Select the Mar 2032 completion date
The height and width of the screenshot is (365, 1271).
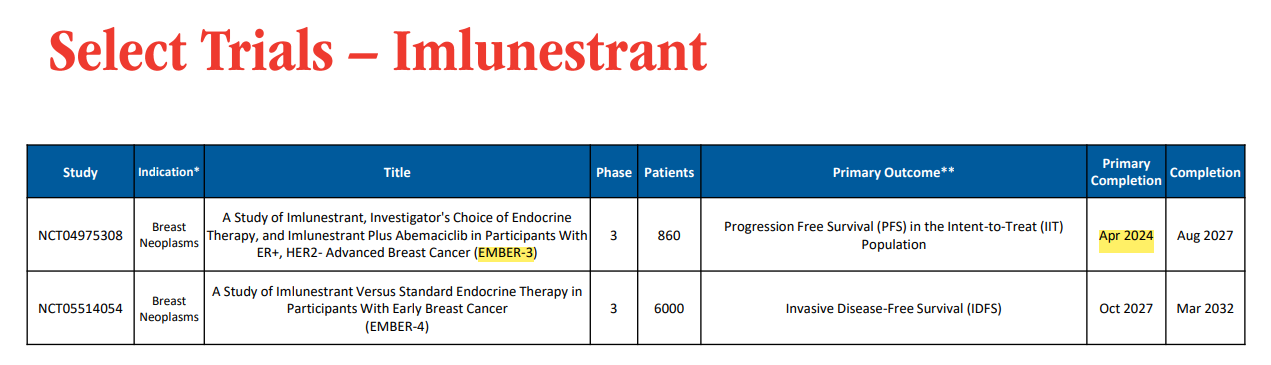coord(1205,309)
